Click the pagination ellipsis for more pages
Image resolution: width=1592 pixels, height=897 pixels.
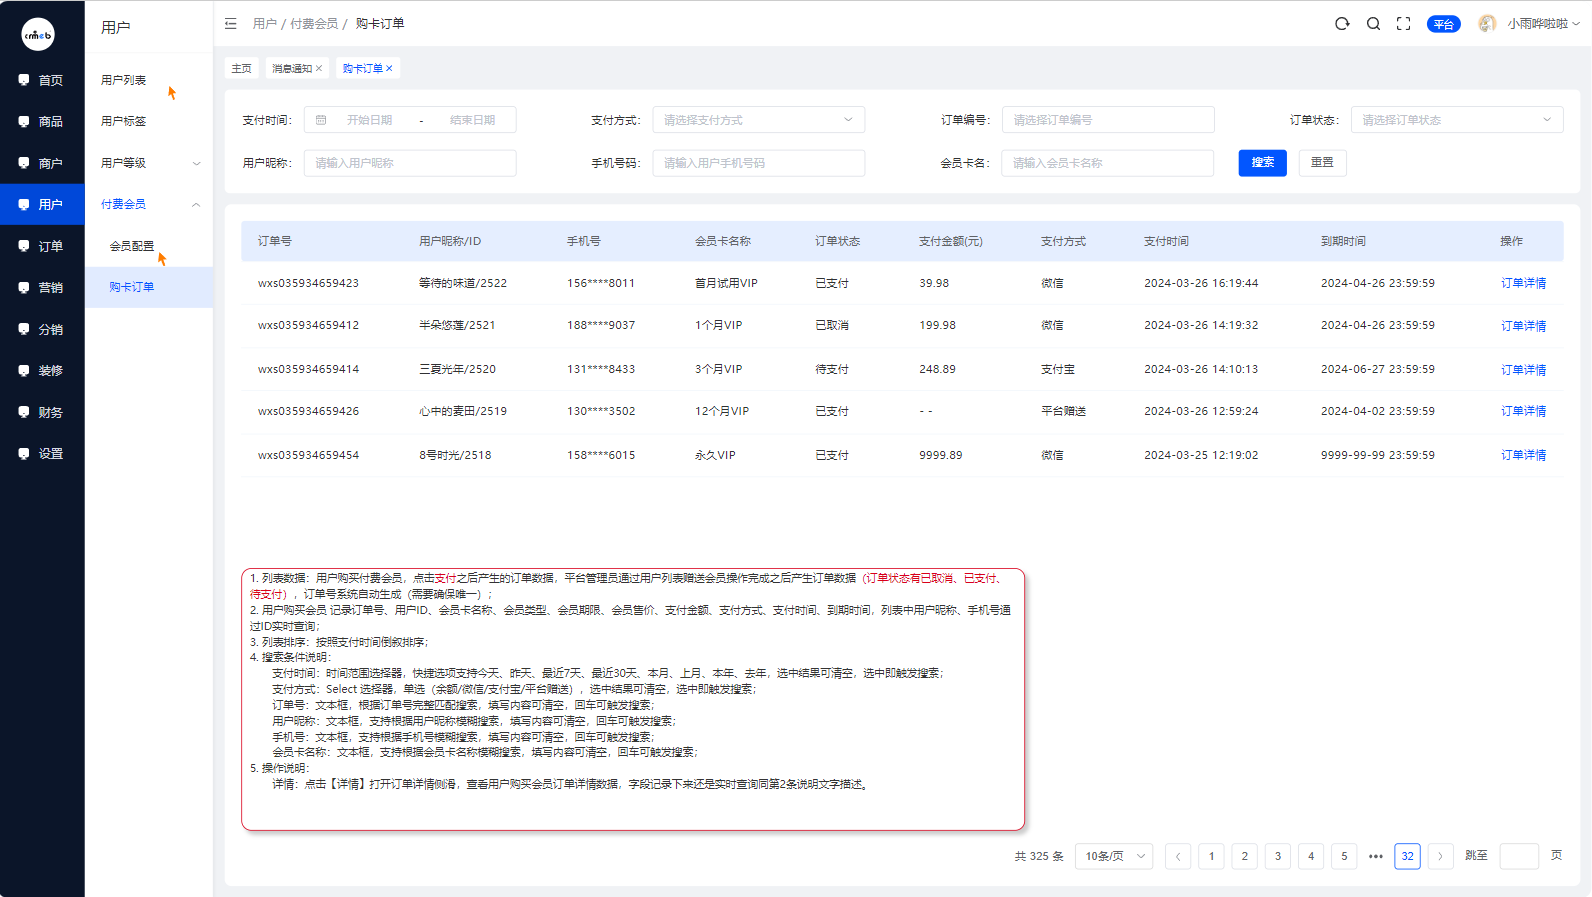tap(1376, 856)
